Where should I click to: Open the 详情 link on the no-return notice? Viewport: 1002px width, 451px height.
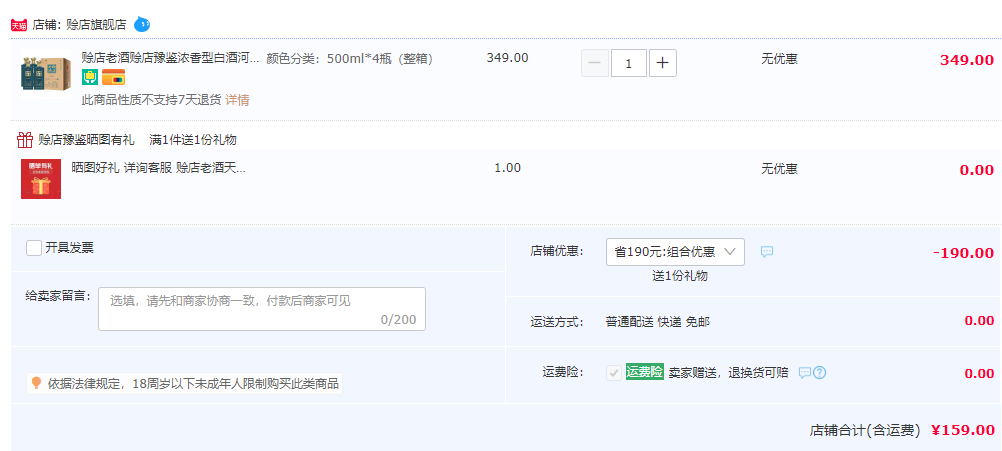point(237,100)
